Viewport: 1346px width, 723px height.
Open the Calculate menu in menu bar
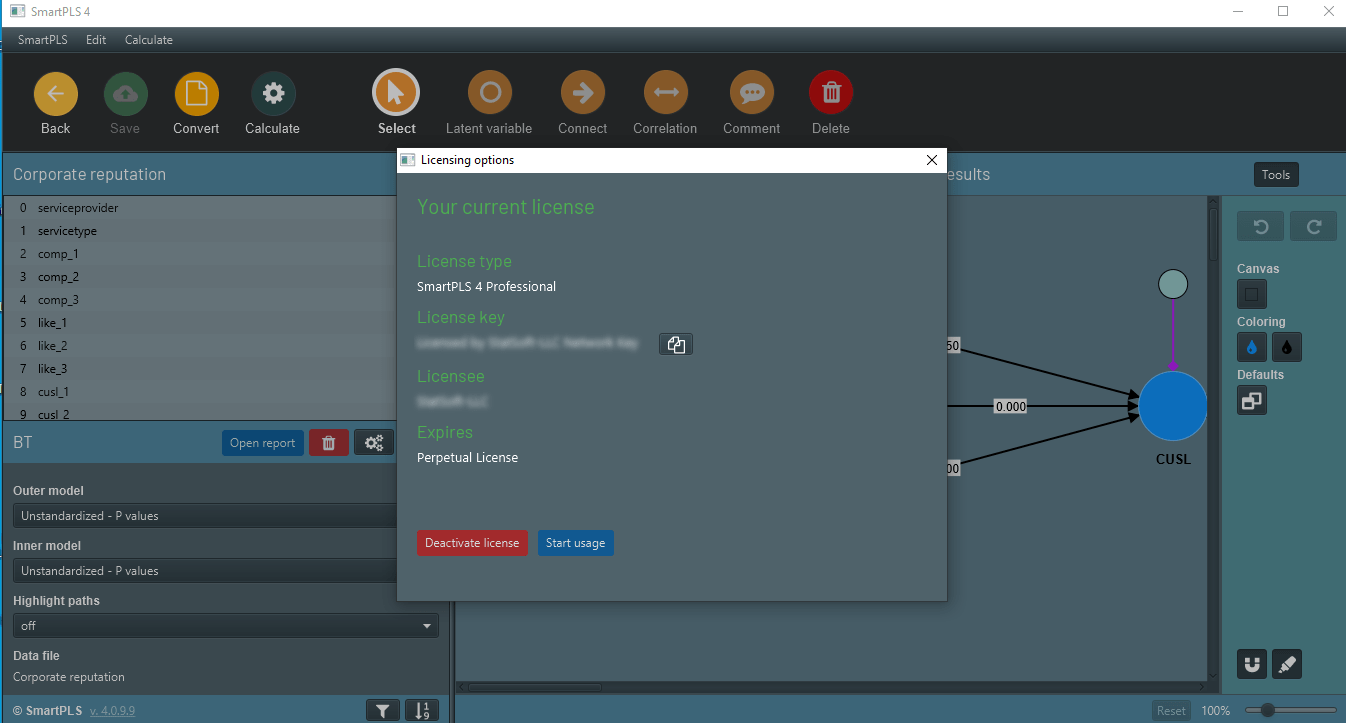[x=149, y=40]
